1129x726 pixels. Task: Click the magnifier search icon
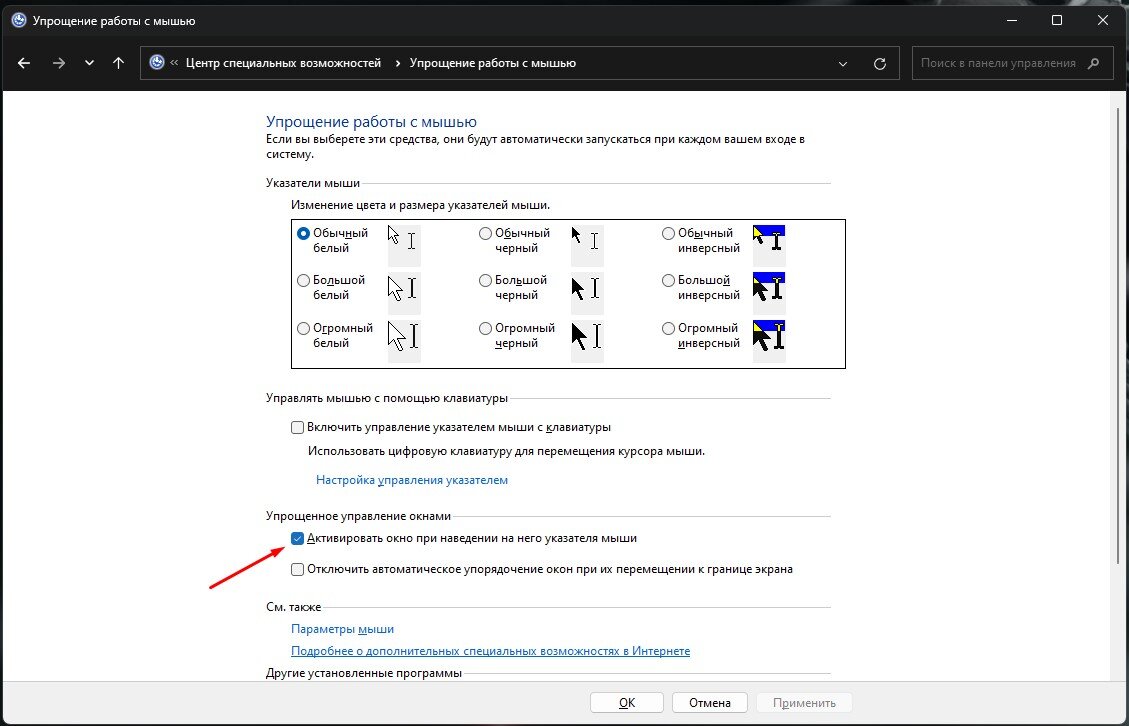[1094, 63]
